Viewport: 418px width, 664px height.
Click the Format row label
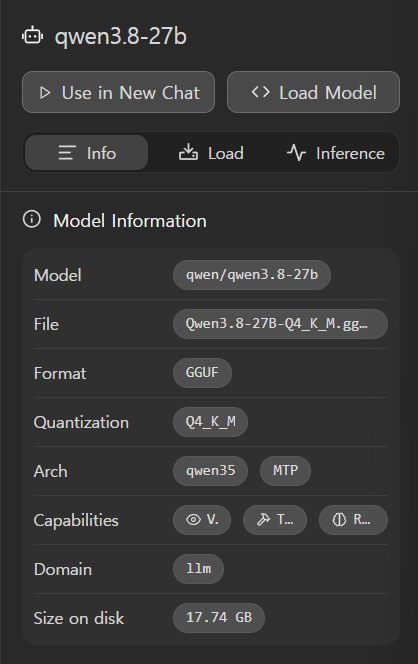coord(60,373)
